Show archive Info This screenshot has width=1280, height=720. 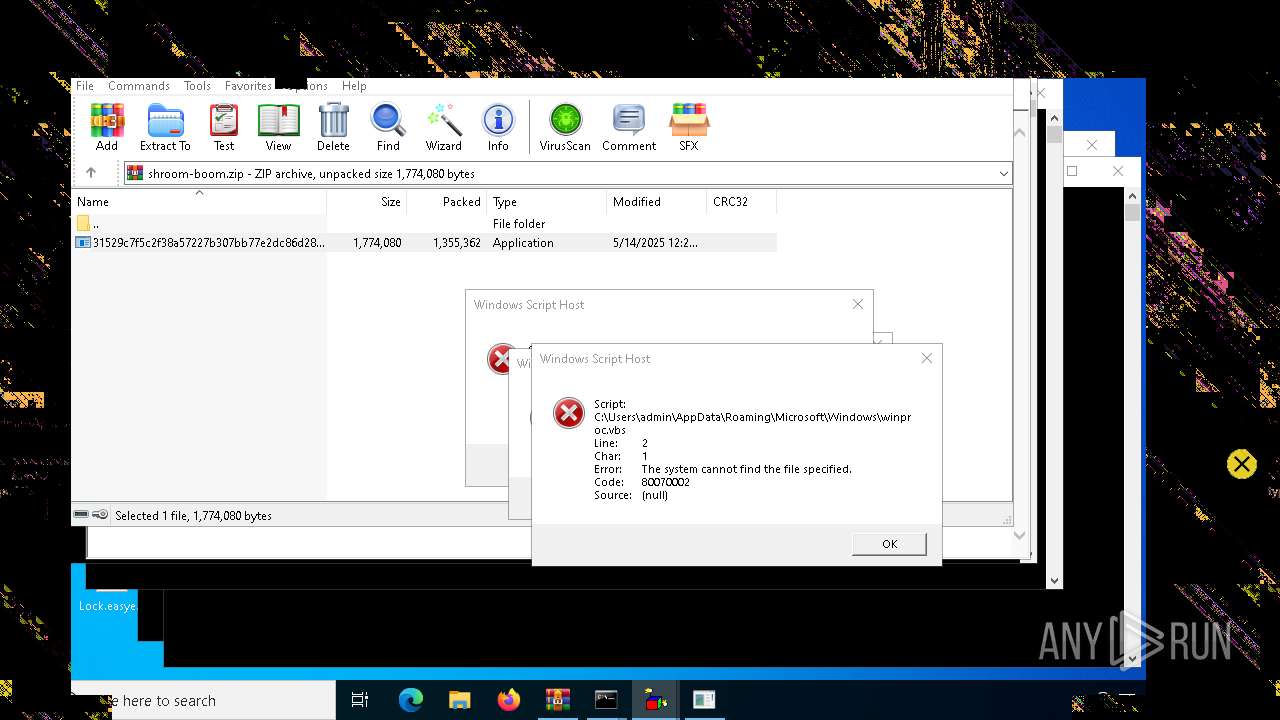coord(498,127)
